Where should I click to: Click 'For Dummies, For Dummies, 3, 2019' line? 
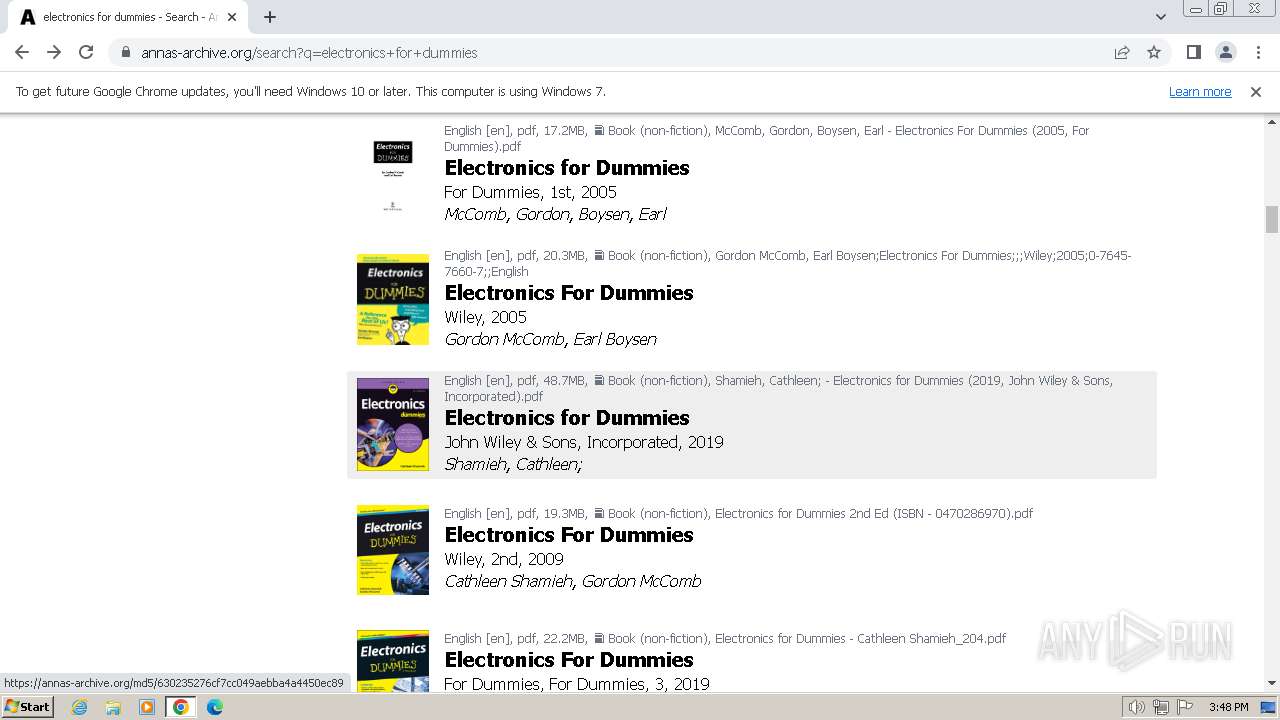point(577,684)
